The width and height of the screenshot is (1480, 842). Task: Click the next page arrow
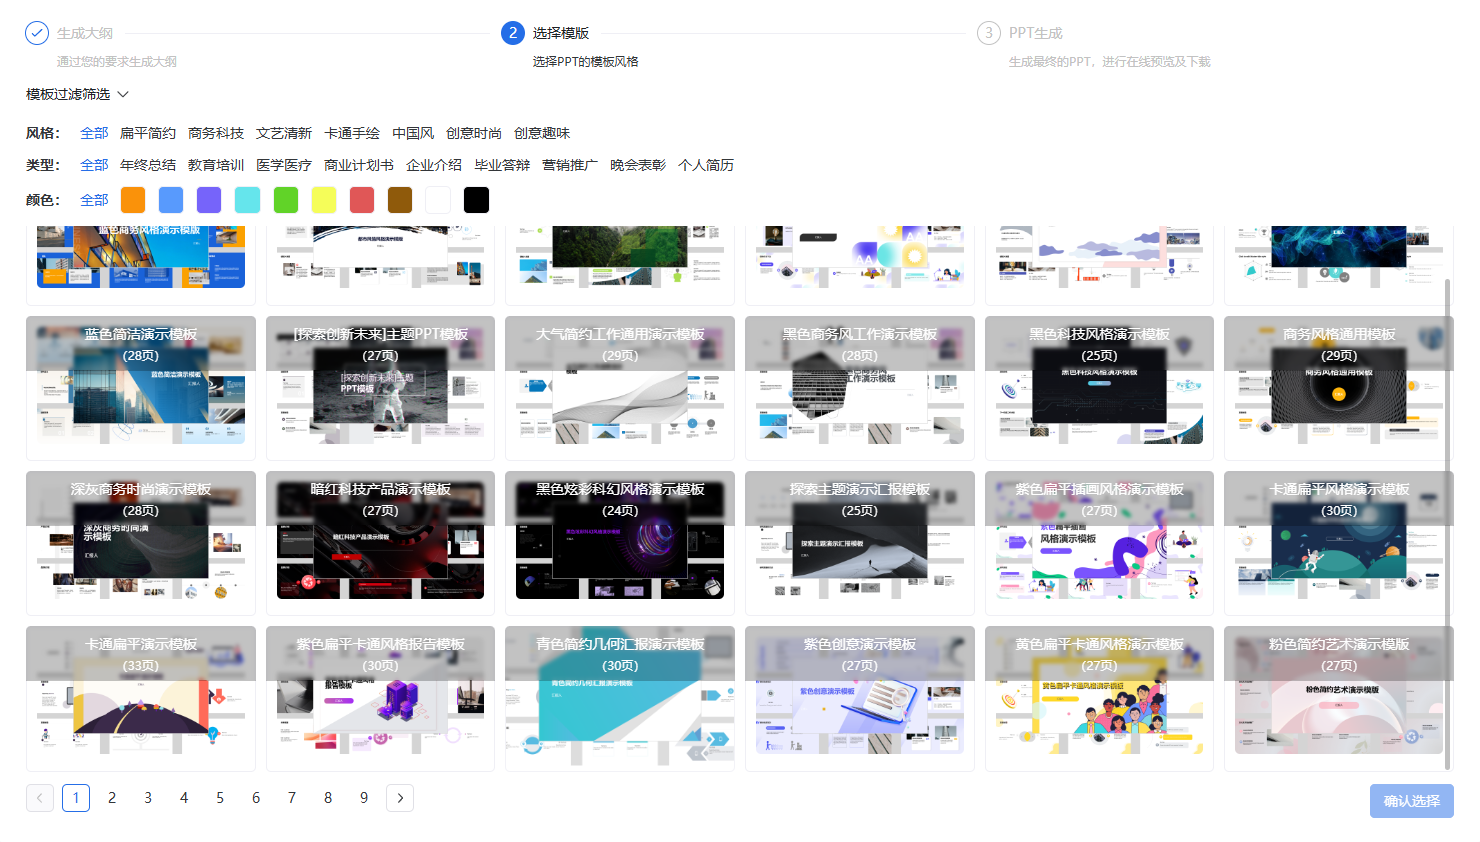(x=400, y=797)
